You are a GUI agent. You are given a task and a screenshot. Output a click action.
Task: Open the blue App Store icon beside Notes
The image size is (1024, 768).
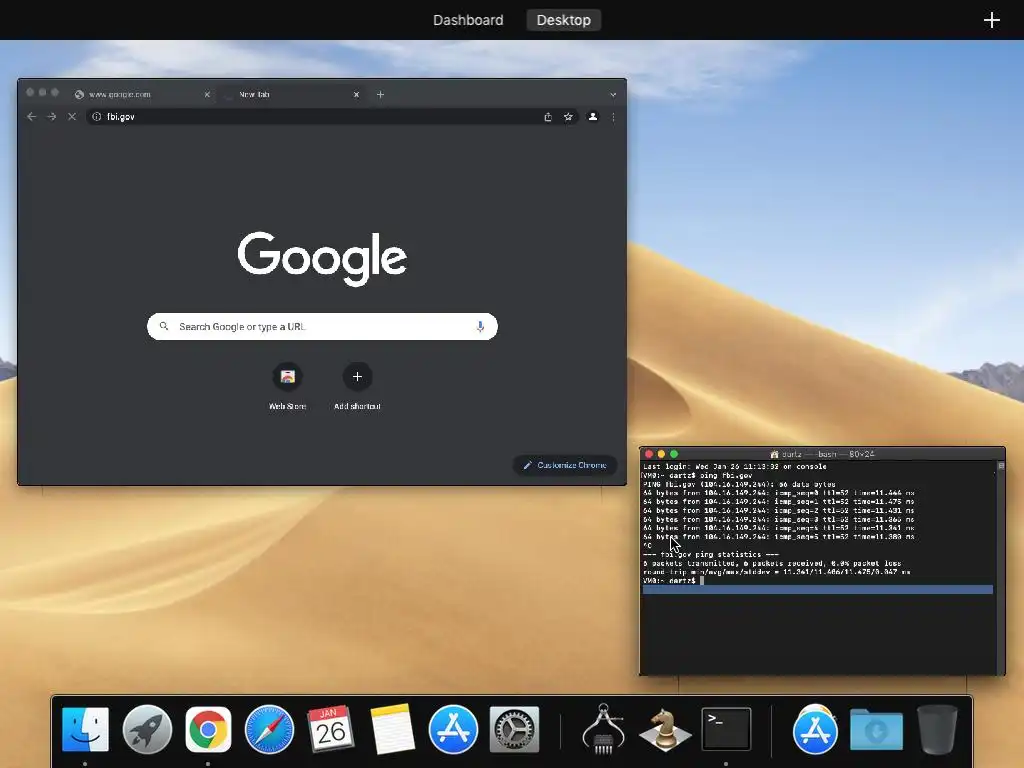tap(453, 729)
